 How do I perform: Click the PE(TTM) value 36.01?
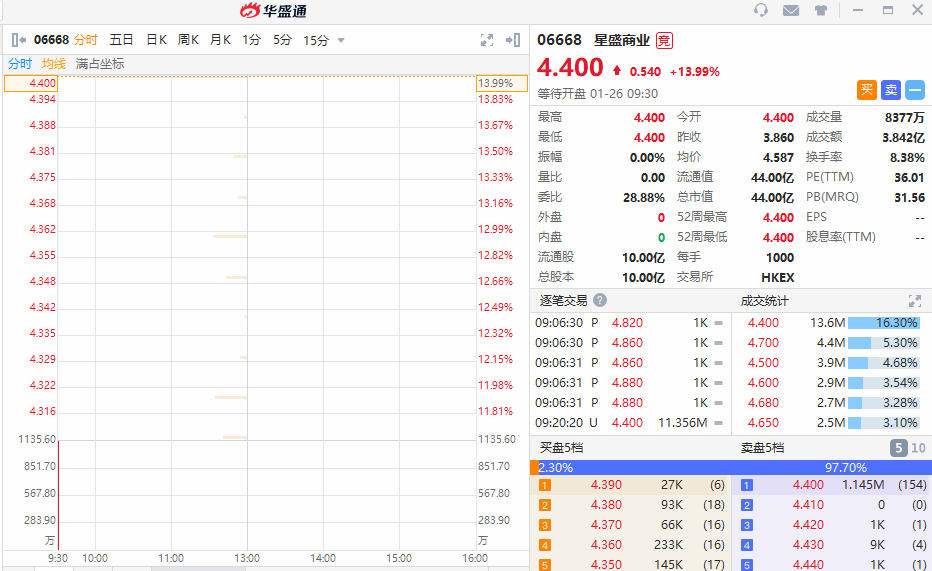point(909,177)
